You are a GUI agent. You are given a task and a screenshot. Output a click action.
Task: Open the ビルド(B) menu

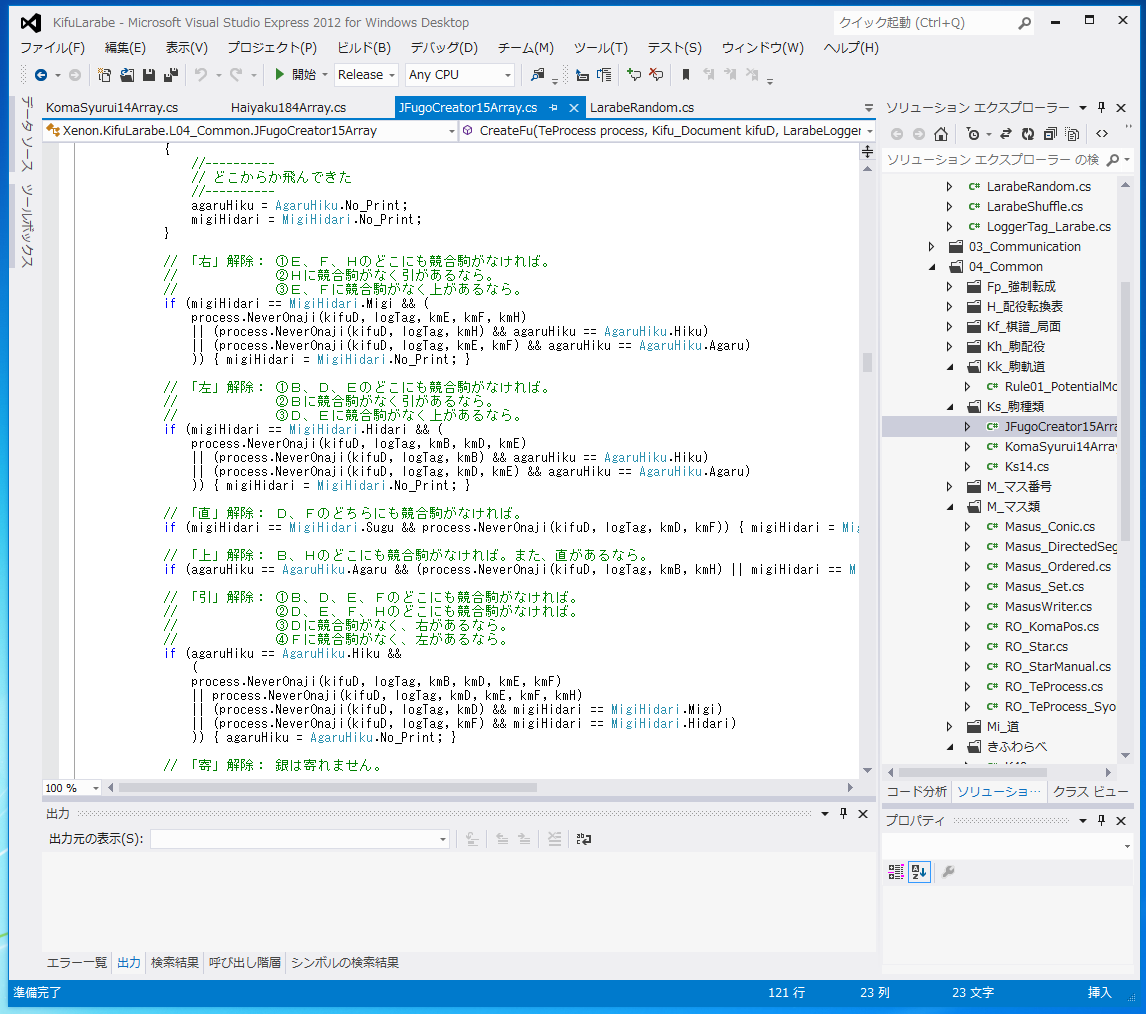click(364, 48)
